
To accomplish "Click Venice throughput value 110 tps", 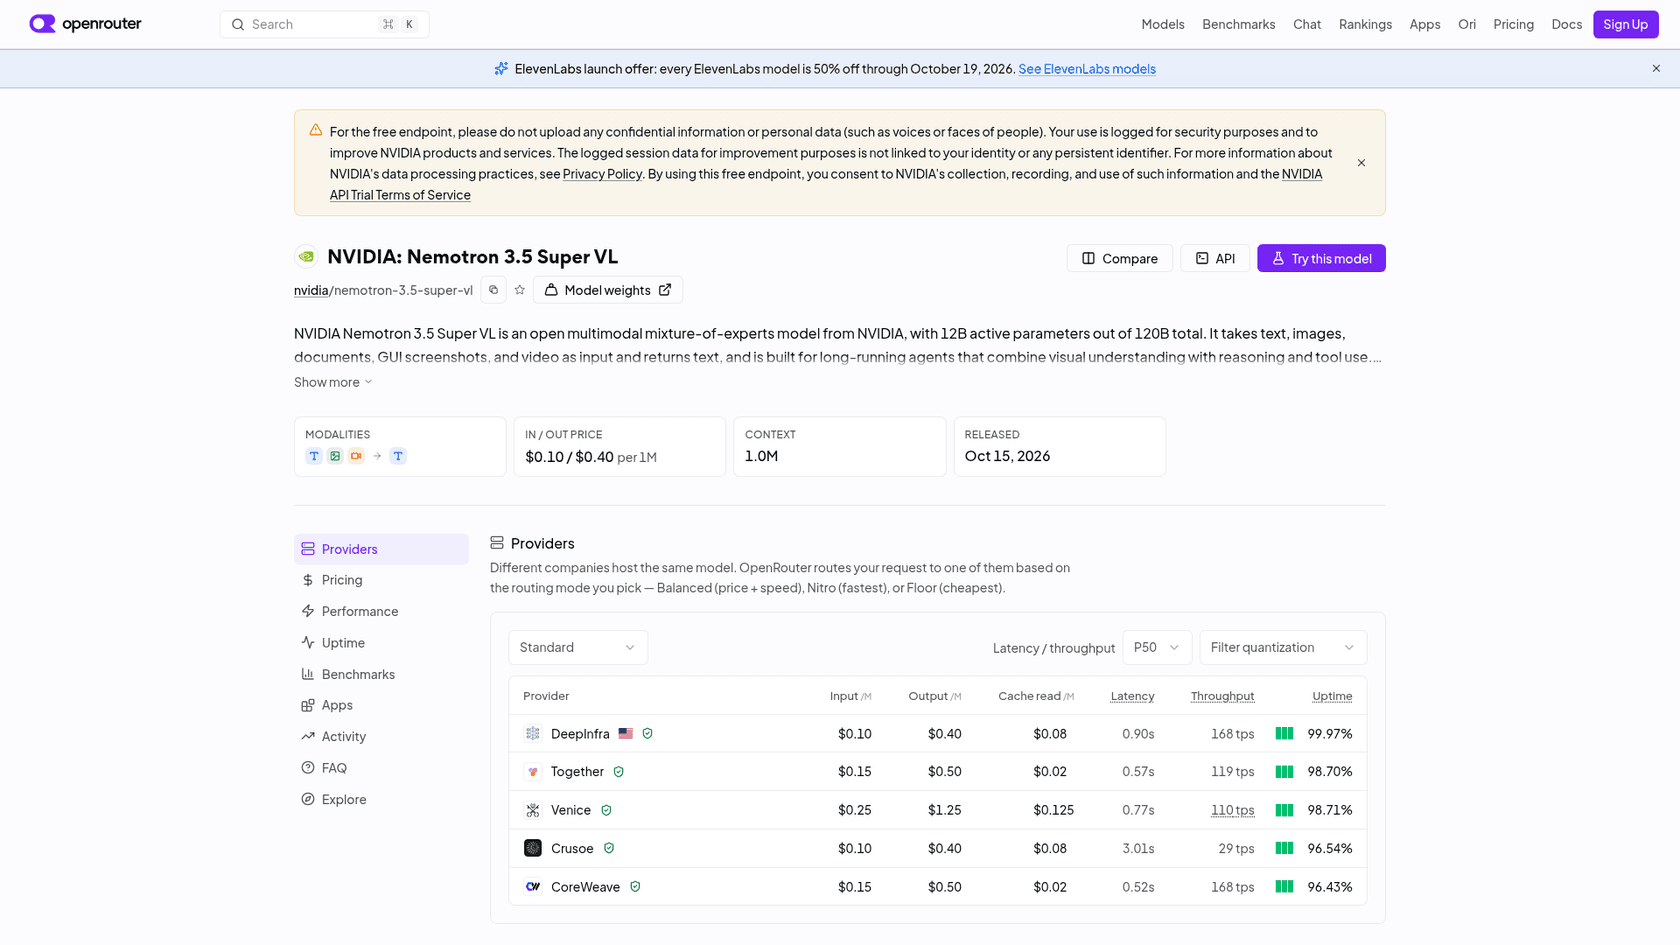I will pyautogui.click(x=1232, y=810).
